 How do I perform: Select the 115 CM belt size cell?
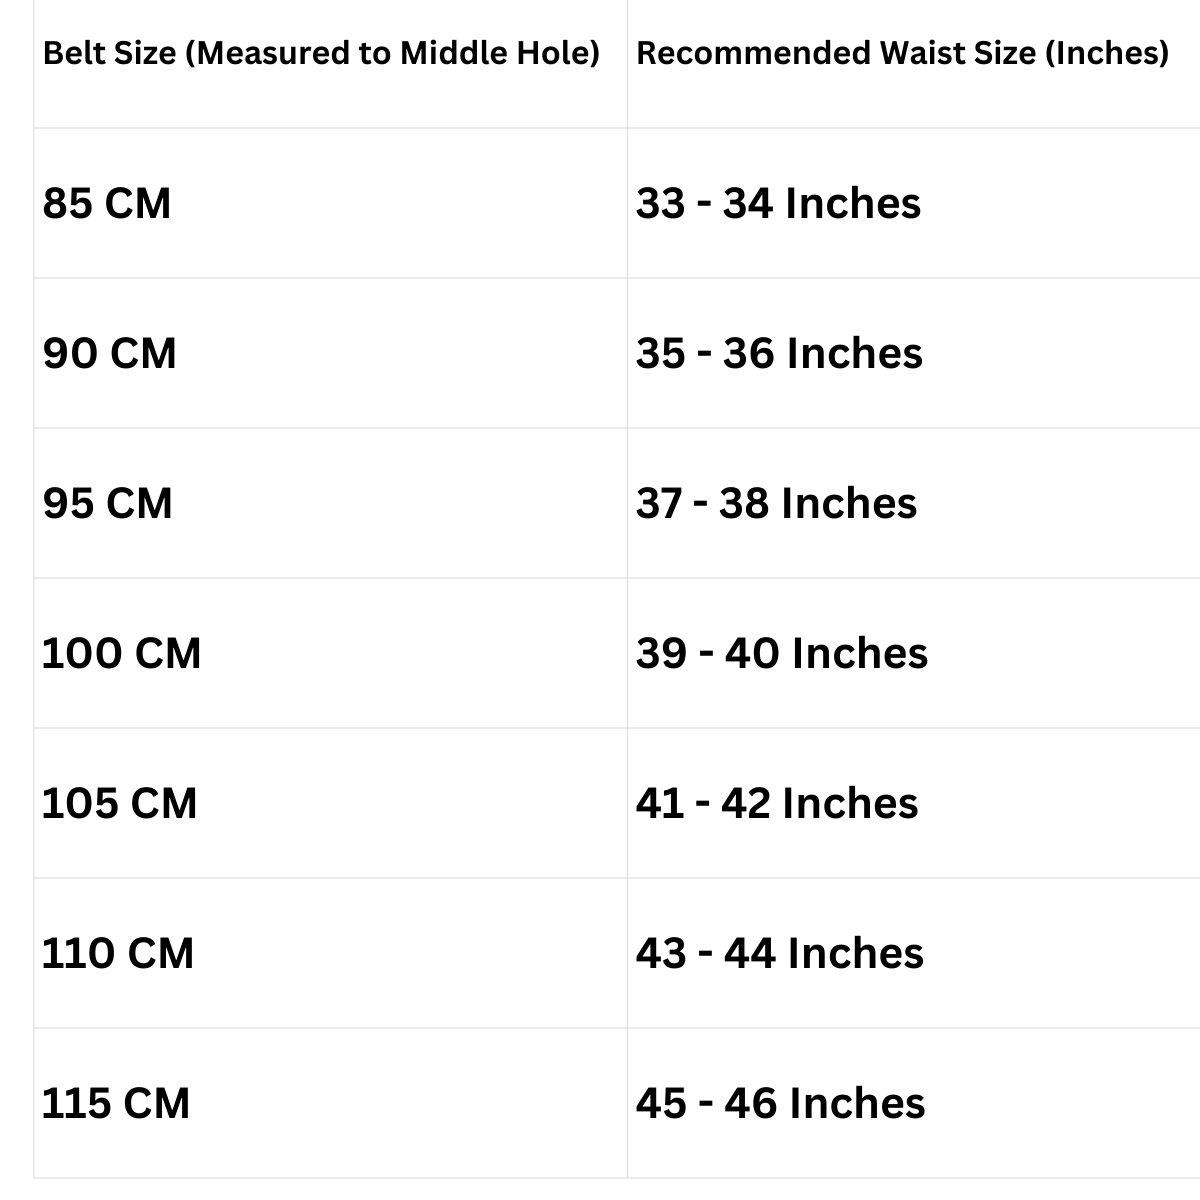[x=115, y=1103]
